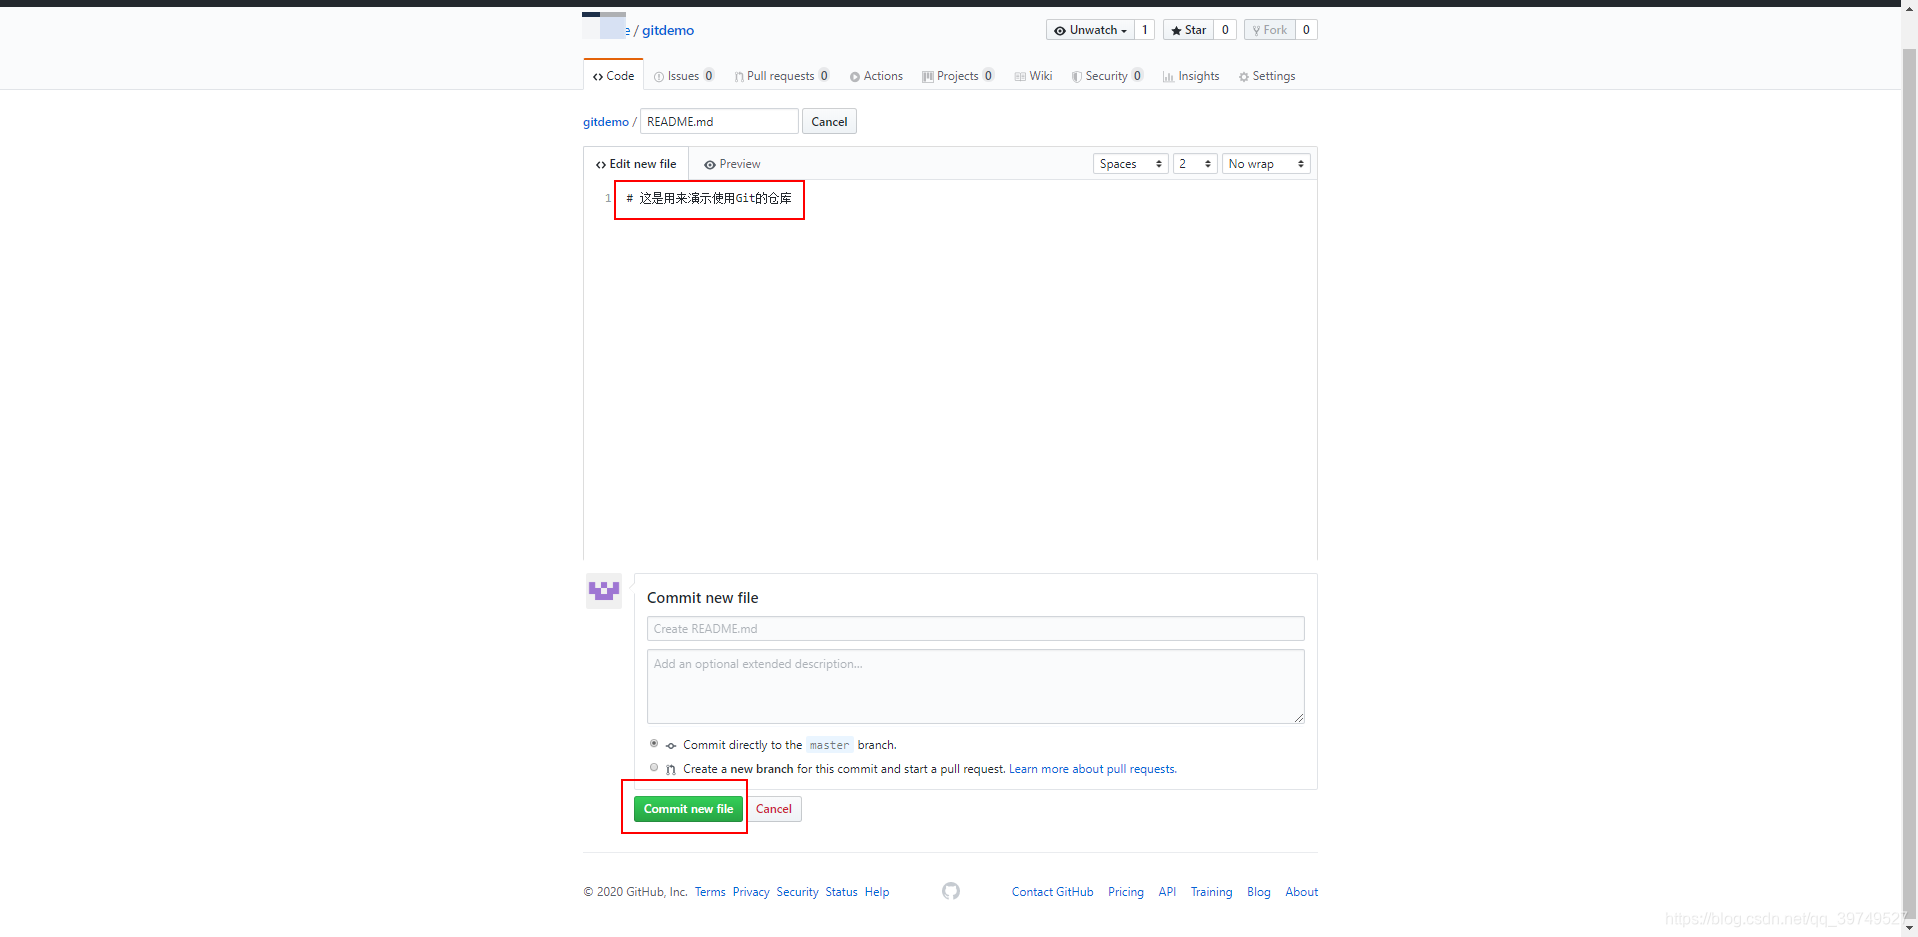Open the footer Security link
This screenshot has width=1918, height=937.
point(797,892)
